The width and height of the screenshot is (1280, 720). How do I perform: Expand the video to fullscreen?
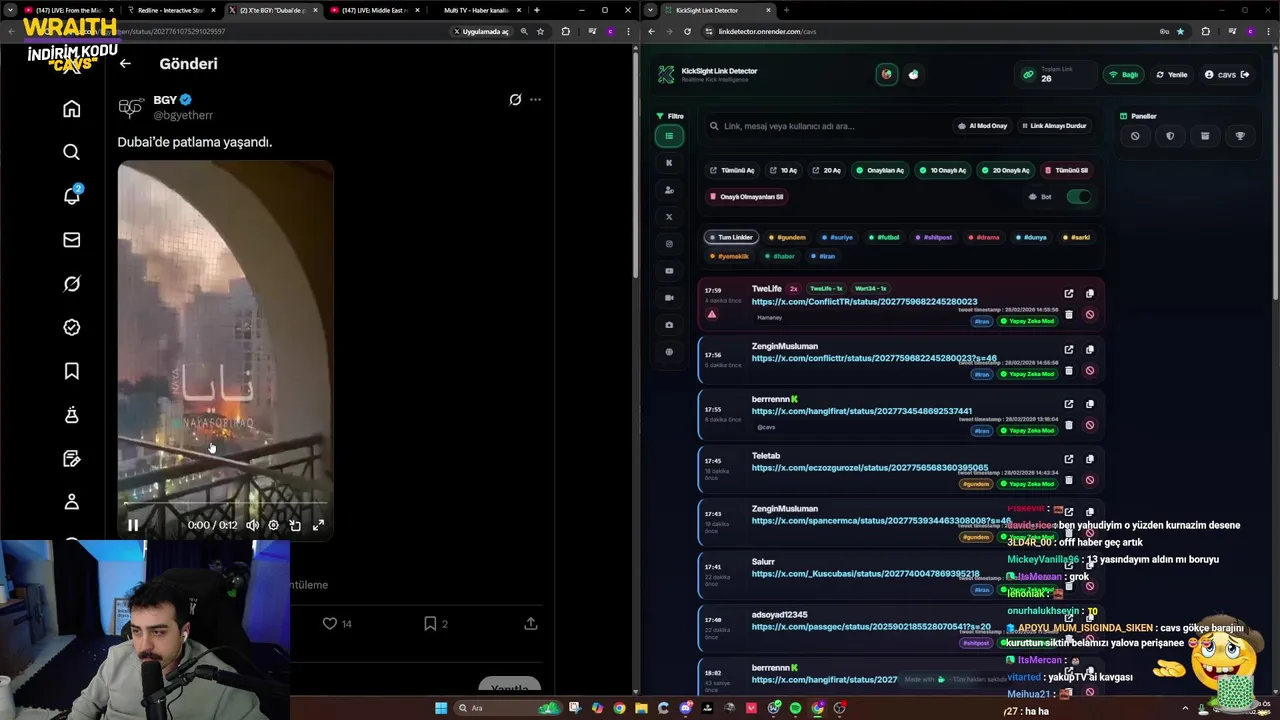click(318, 525)
